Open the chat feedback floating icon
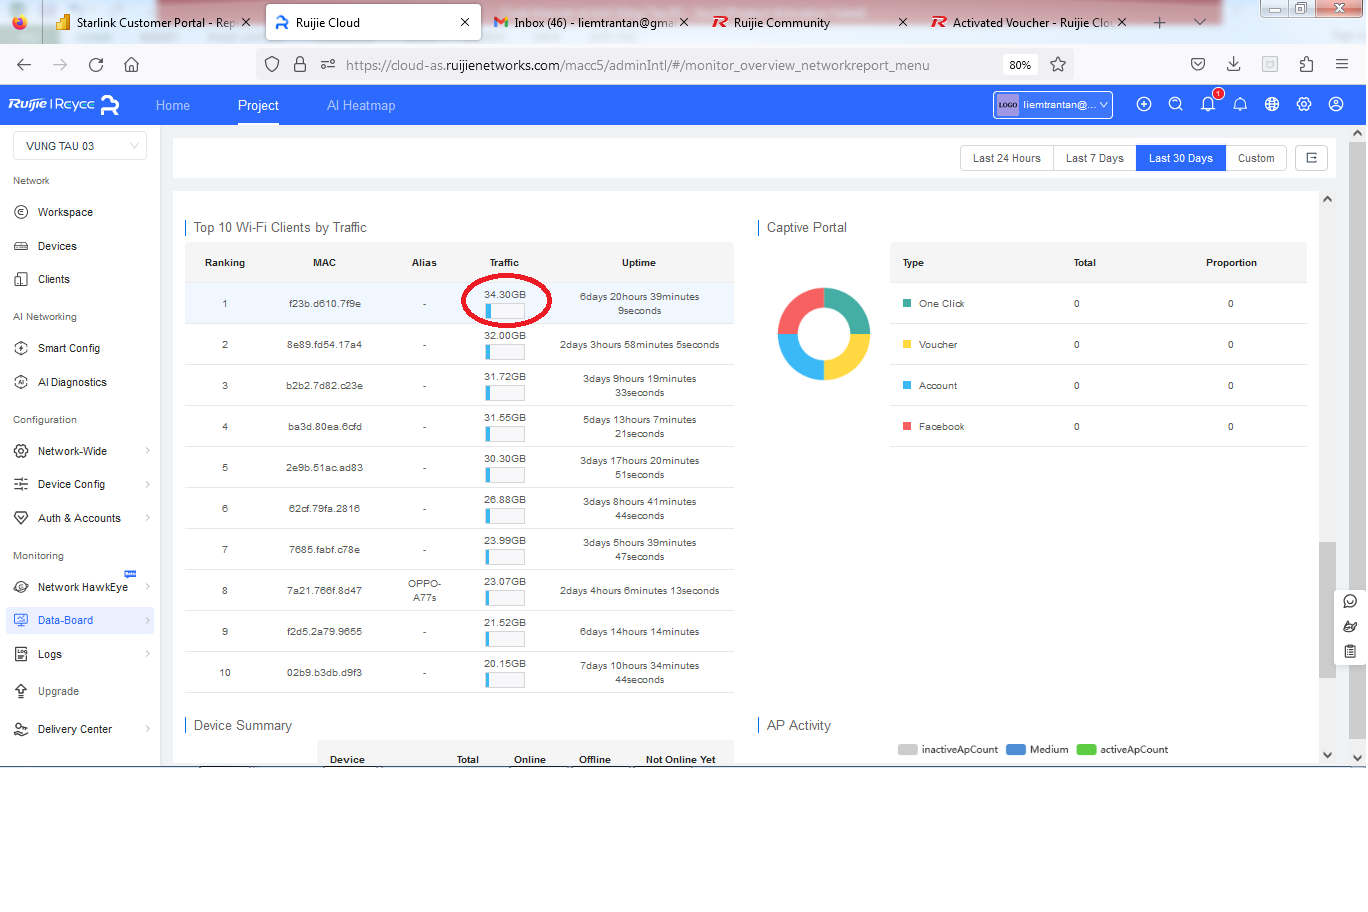The width and height of the screenshot is (1368, 912). tap(1350, 601)
